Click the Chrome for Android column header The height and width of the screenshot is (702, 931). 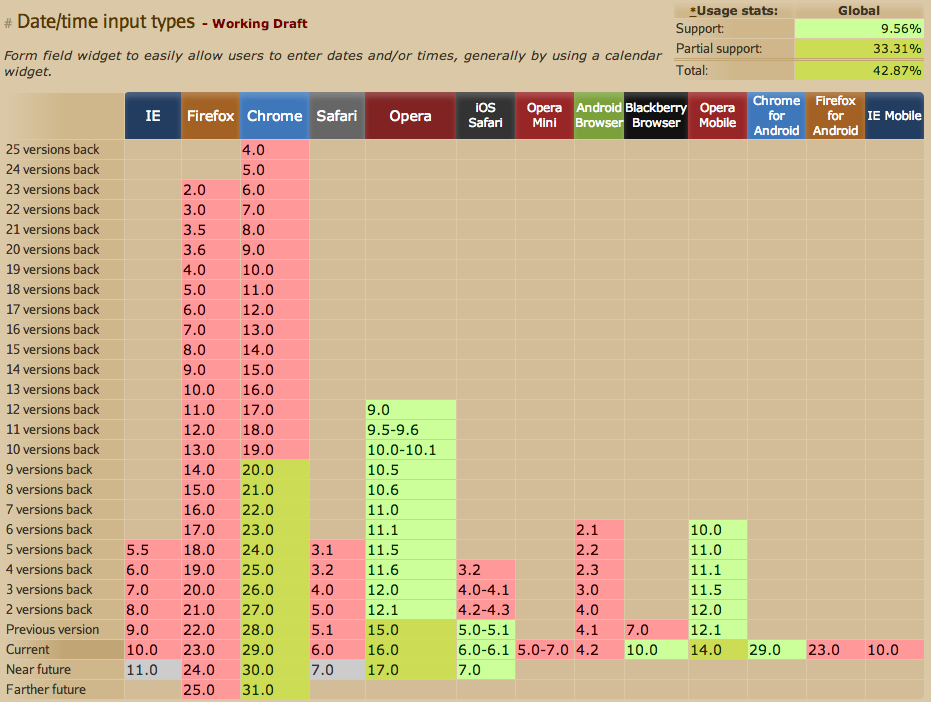click(x=777, y=115)
